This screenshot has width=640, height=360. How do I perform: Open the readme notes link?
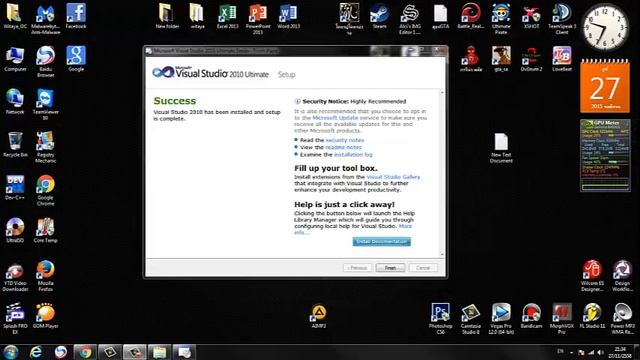pos(343,147)
